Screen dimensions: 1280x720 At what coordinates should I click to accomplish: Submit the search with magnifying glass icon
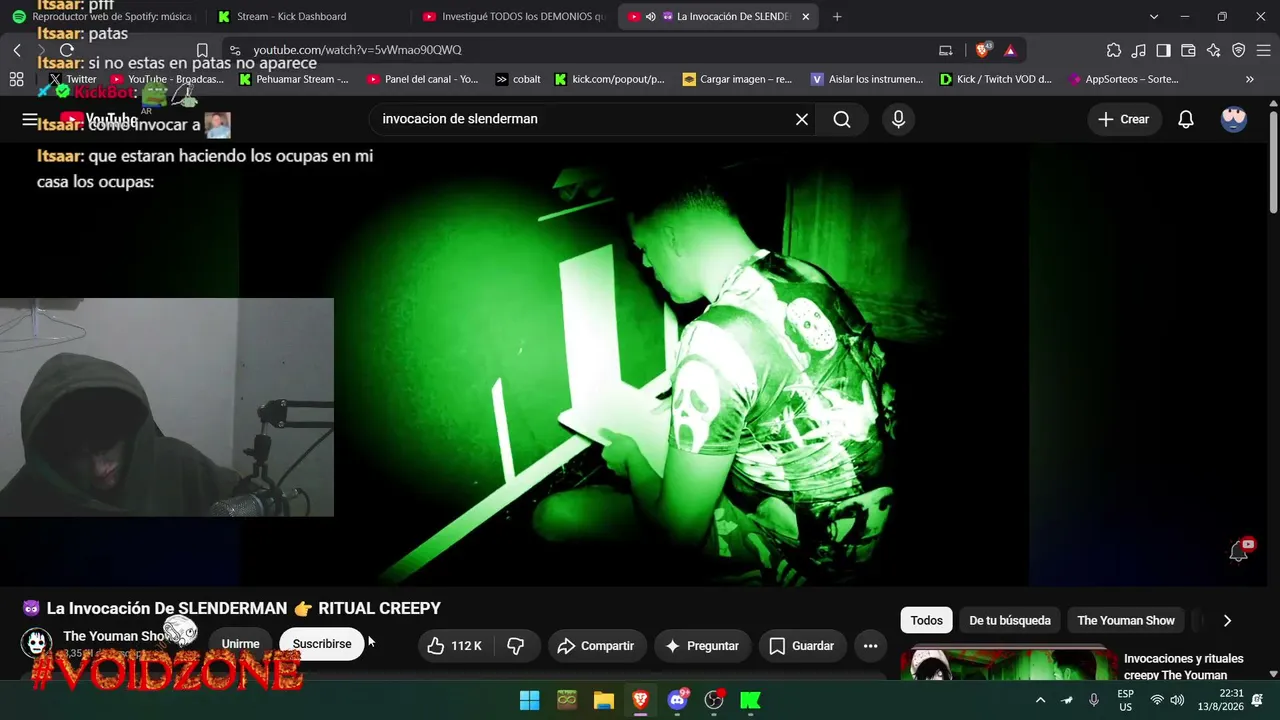coord(842,119)
